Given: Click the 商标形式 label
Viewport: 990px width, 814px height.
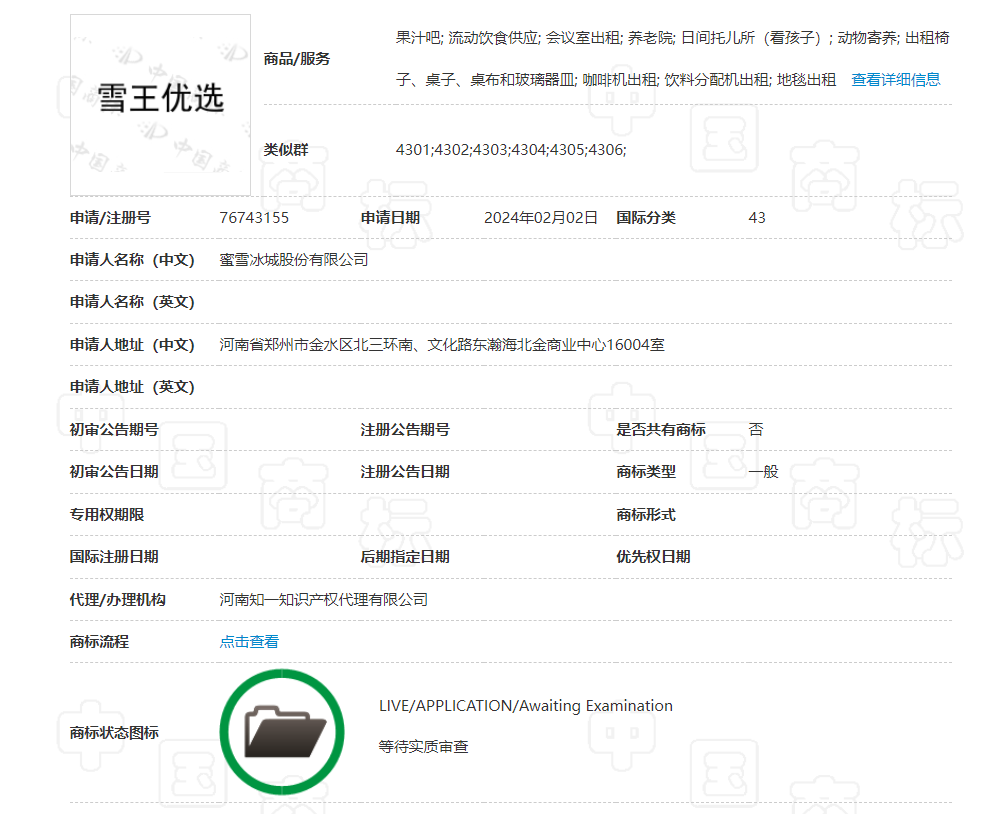Looking at the screenshot, I should 646,515.
